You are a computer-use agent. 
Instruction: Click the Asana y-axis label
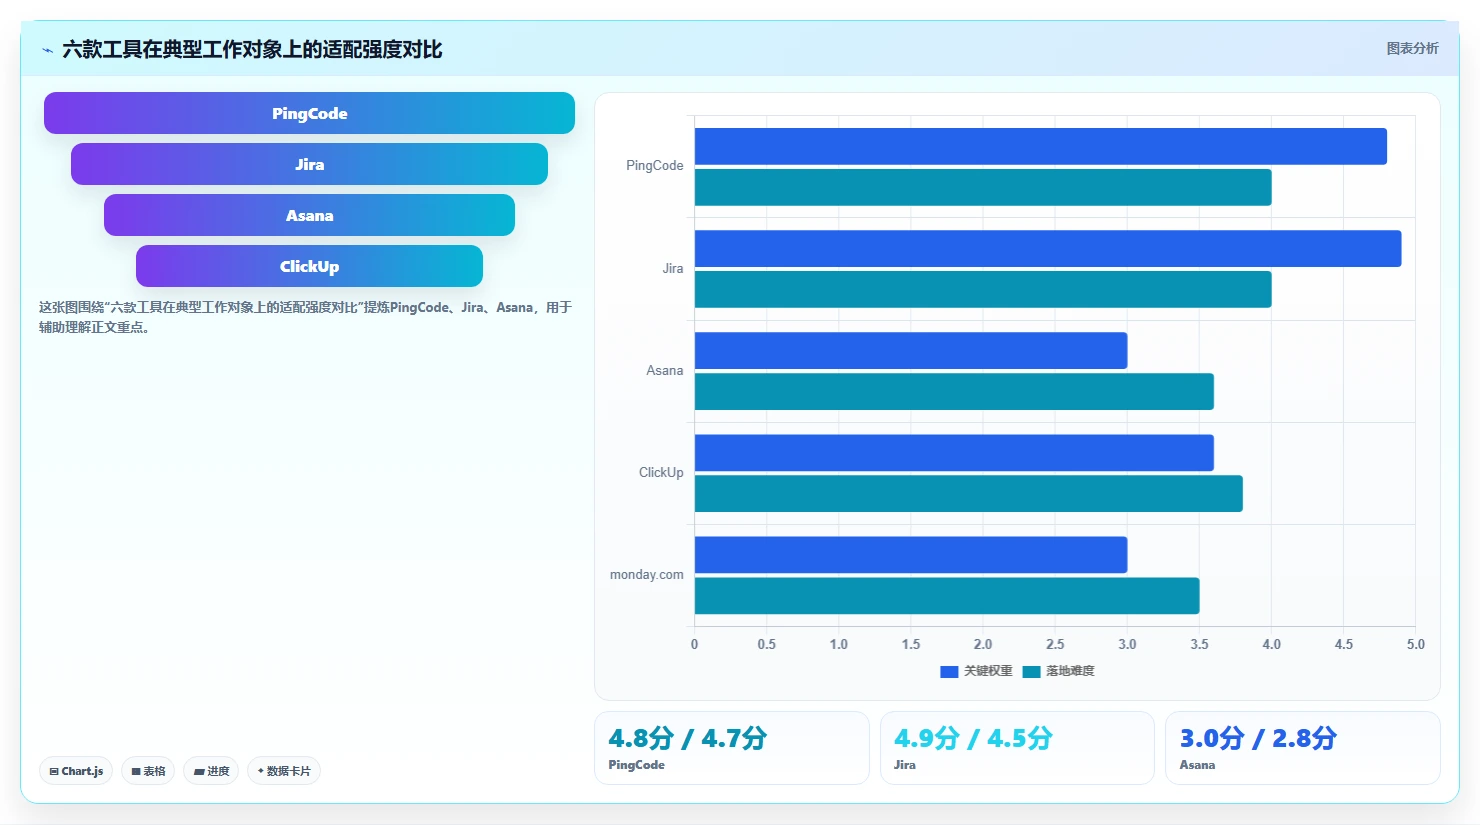(665, 371)
